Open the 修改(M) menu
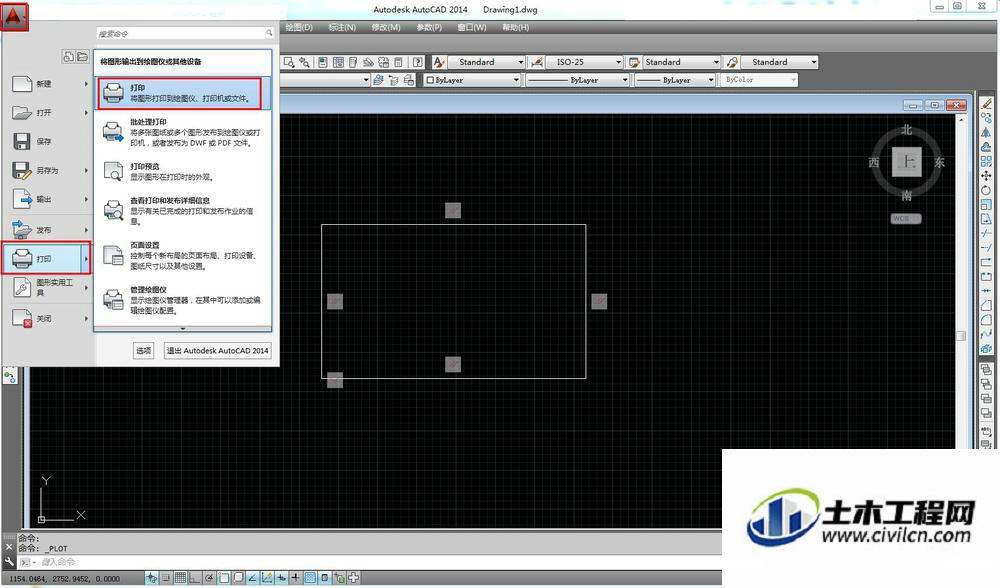This screenshot has width=1000, height=588. pos(386,27)
